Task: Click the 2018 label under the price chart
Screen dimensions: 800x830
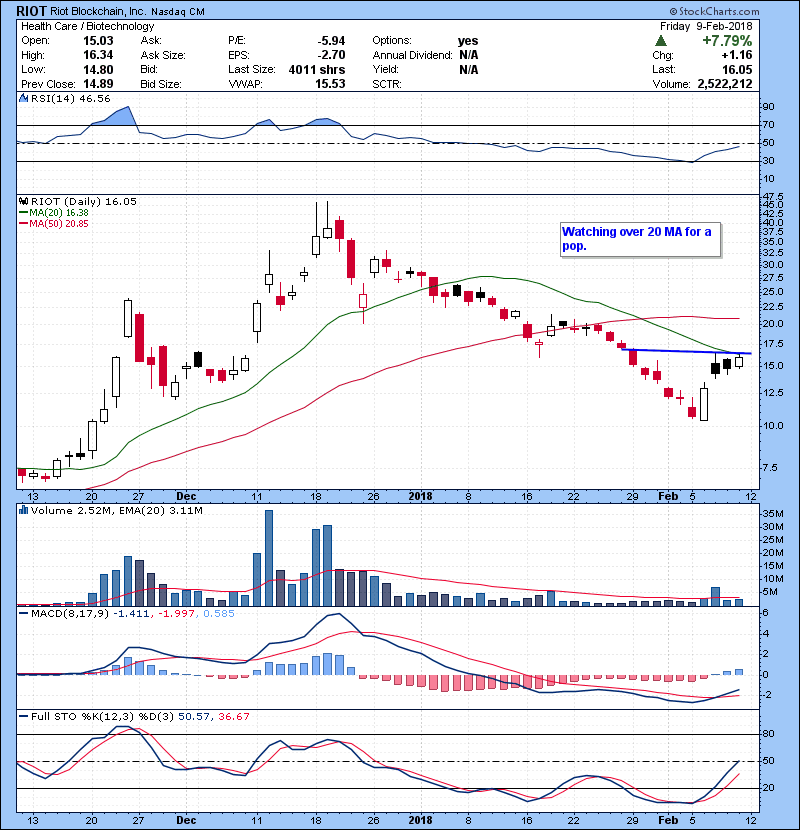Action: 421,497
